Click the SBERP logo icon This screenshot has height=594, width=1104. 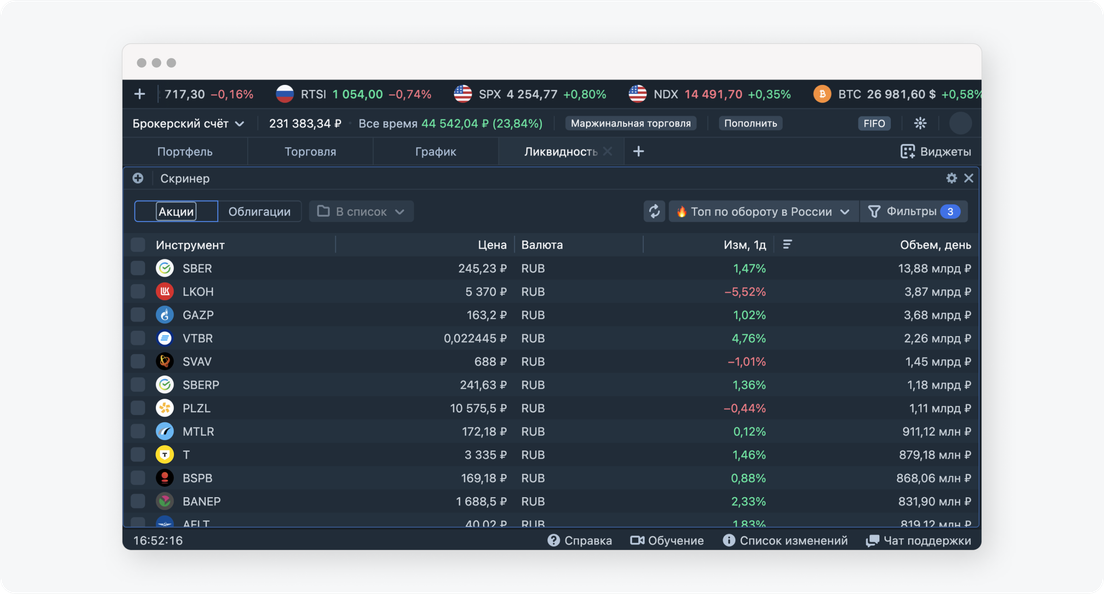click(165, 384)
